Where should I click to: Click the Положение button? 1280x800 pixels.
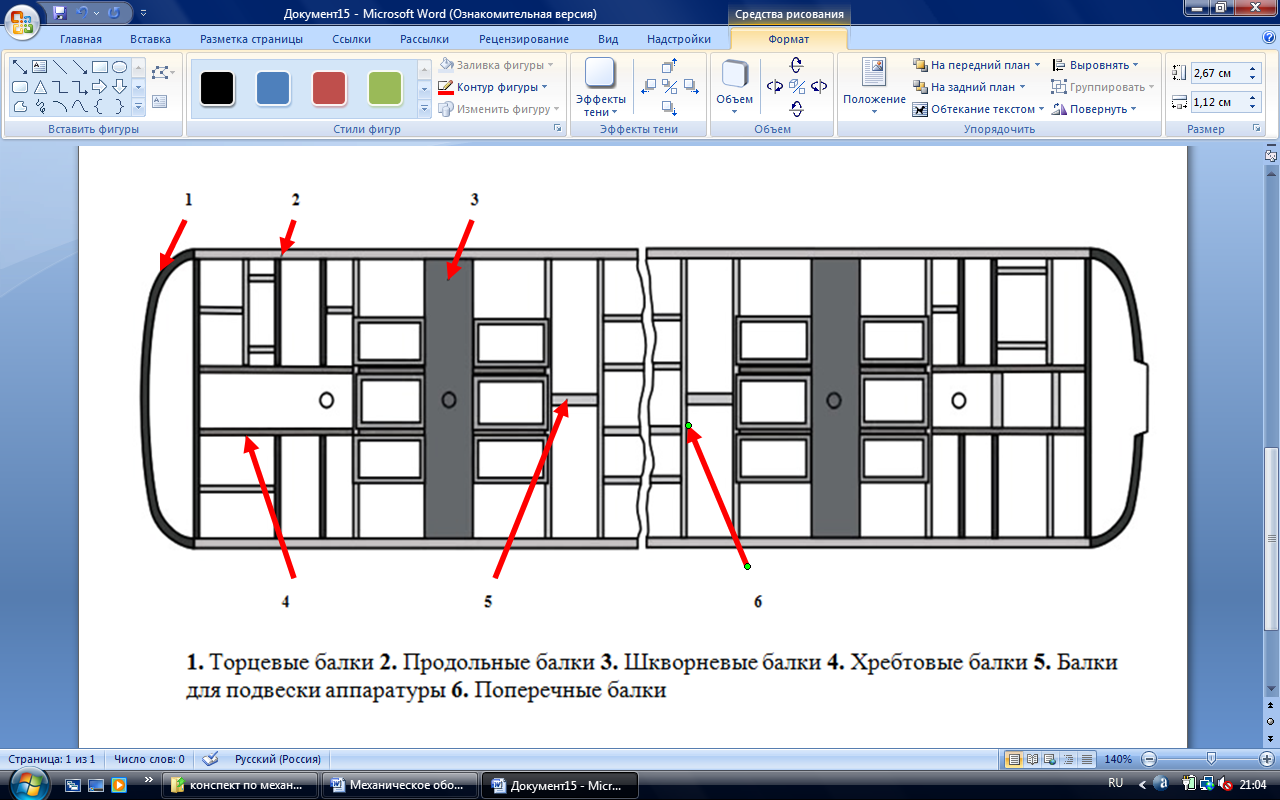pos(873,87)
